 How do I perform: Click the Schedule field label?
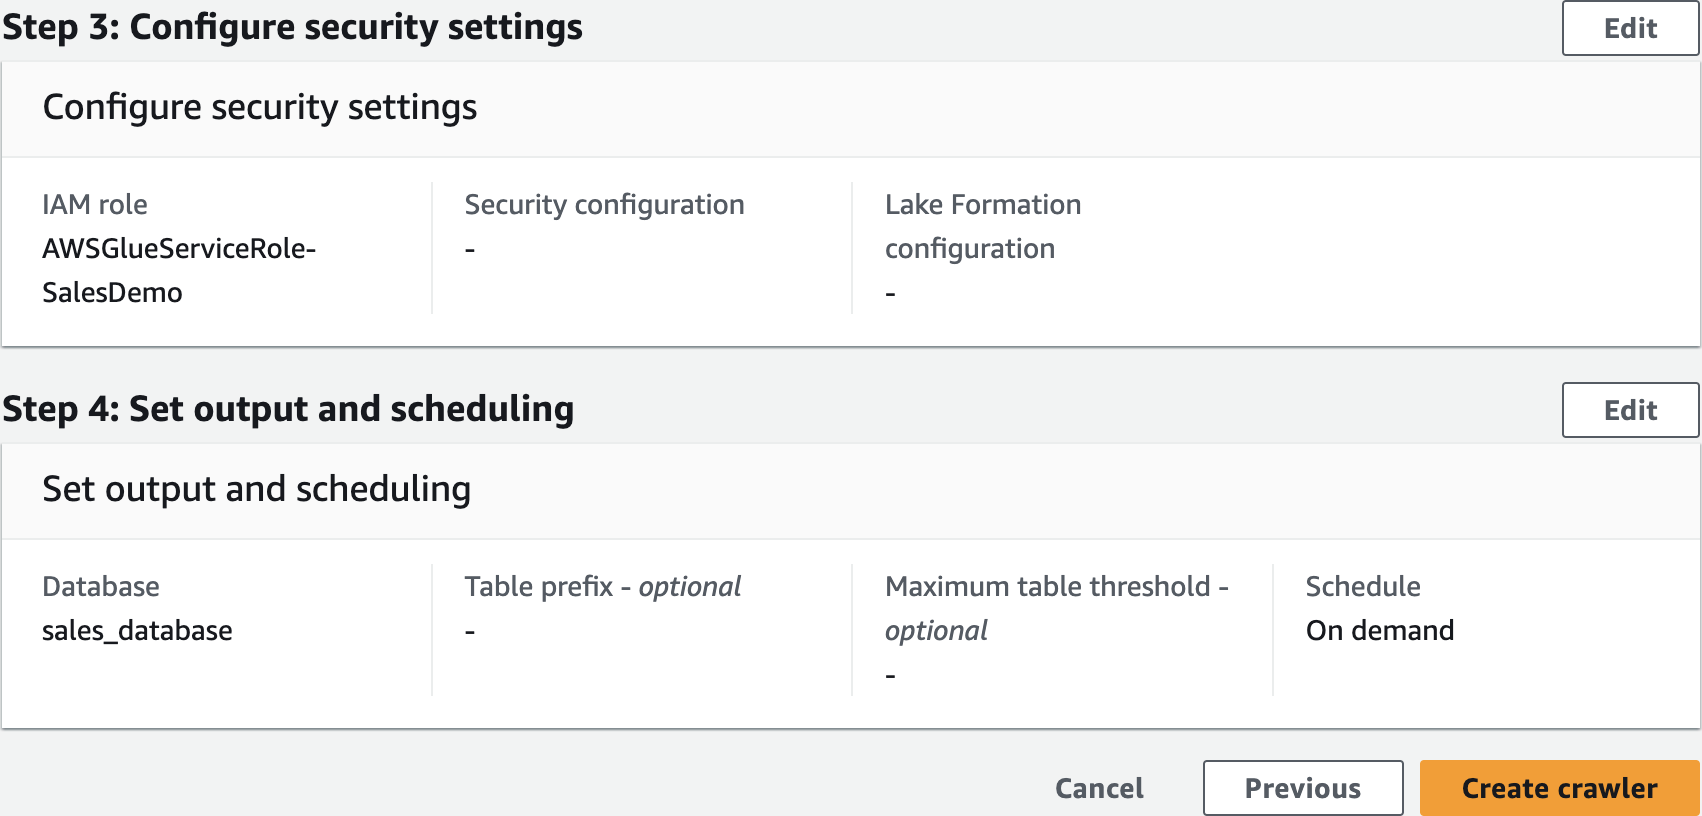1362,587
